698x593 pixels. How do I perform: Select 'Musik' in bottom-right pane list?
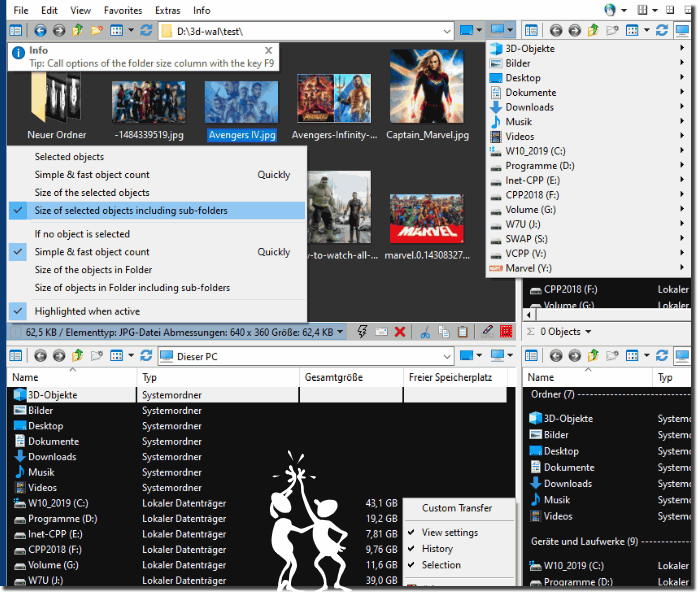[557, 500]
